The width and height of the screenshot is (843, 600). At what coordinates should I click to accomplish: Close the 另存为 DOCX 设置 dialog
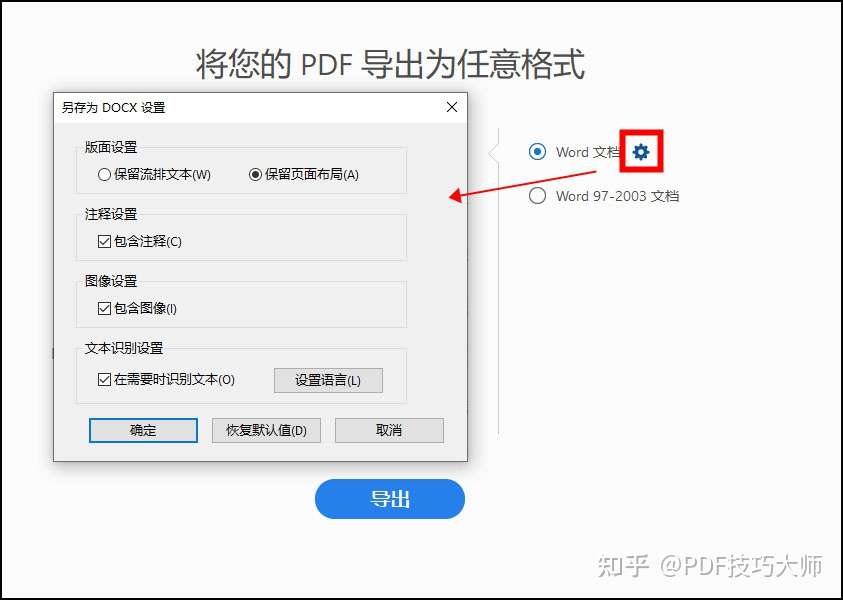pos(452,107)
